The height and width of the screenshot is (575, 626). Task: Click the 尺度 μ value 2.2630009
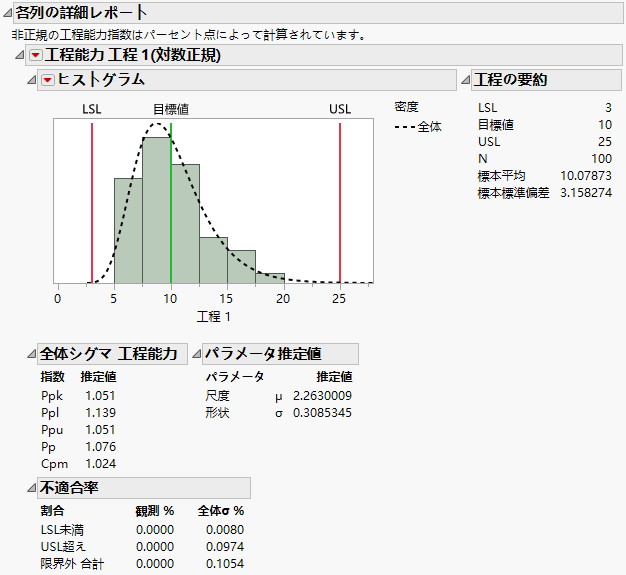(322, 396)
